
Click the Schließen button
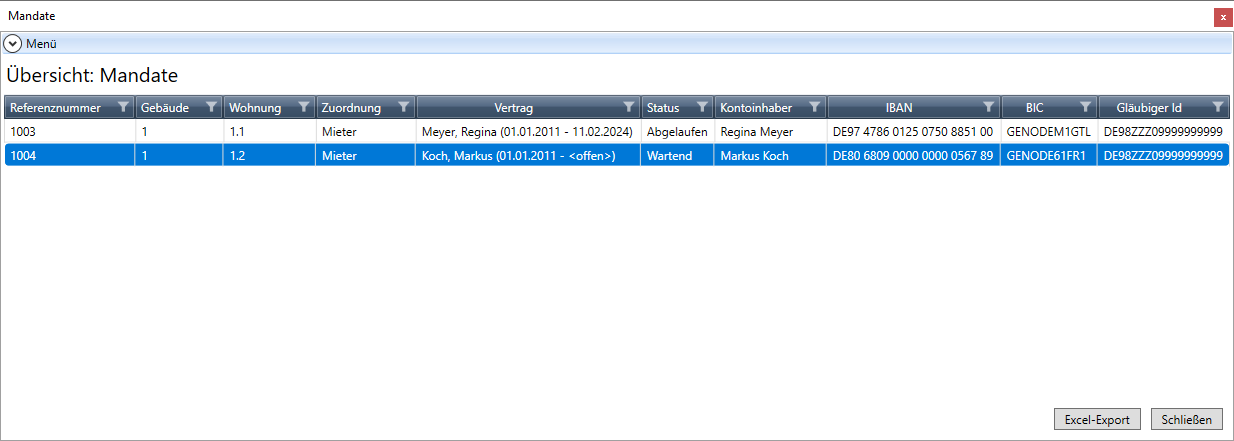(1187, 420)
